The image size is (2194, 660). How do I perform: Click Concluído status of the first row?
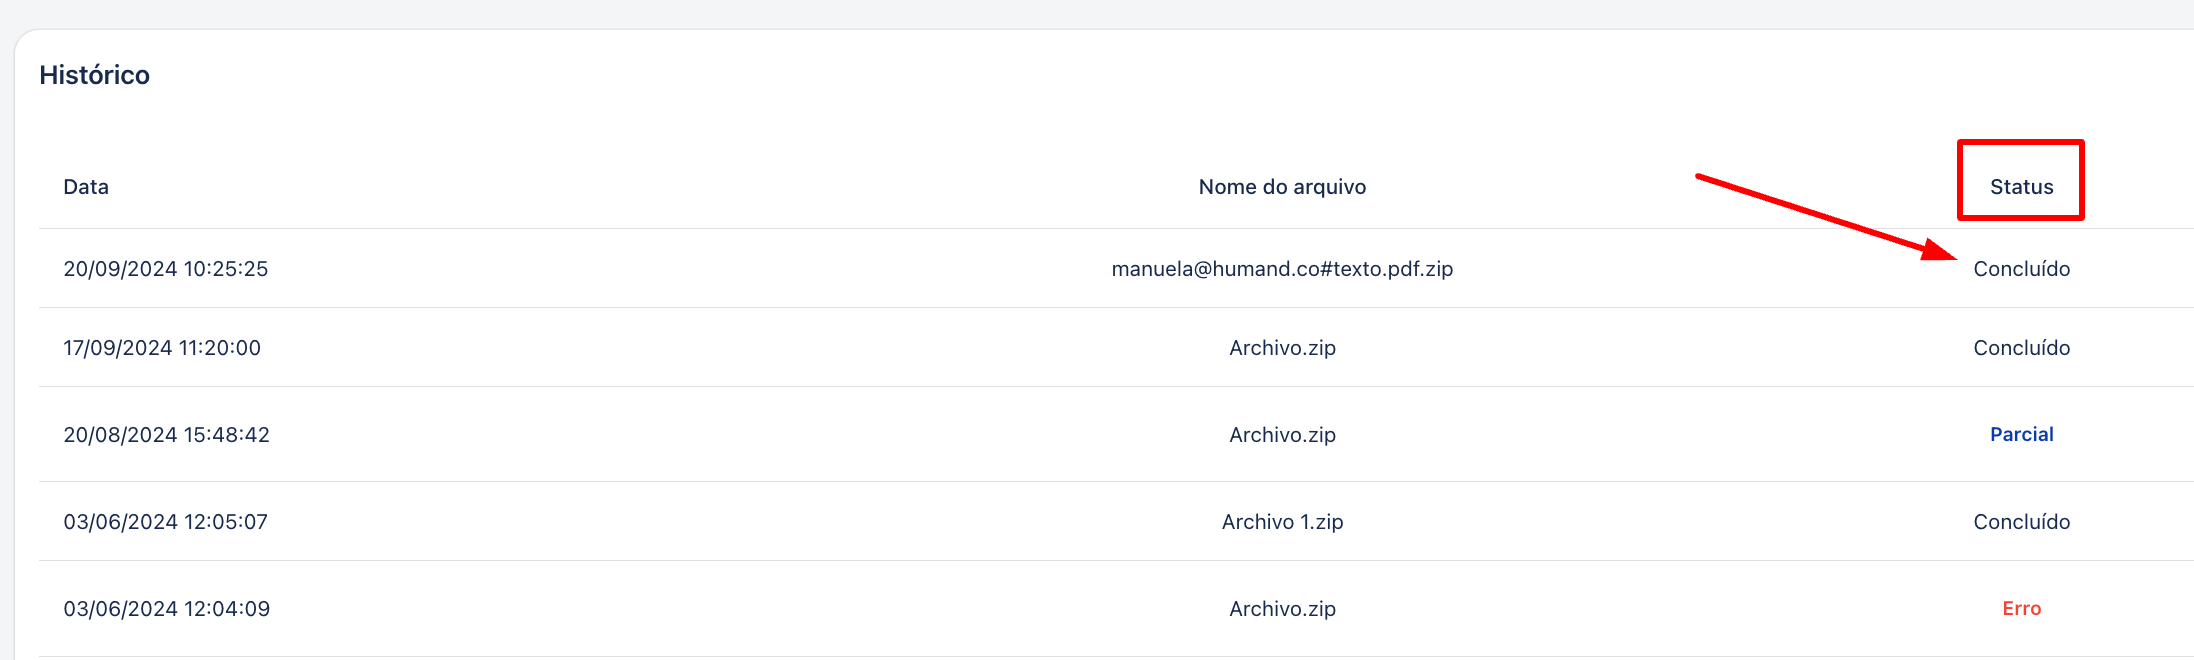coord(2021,269)
